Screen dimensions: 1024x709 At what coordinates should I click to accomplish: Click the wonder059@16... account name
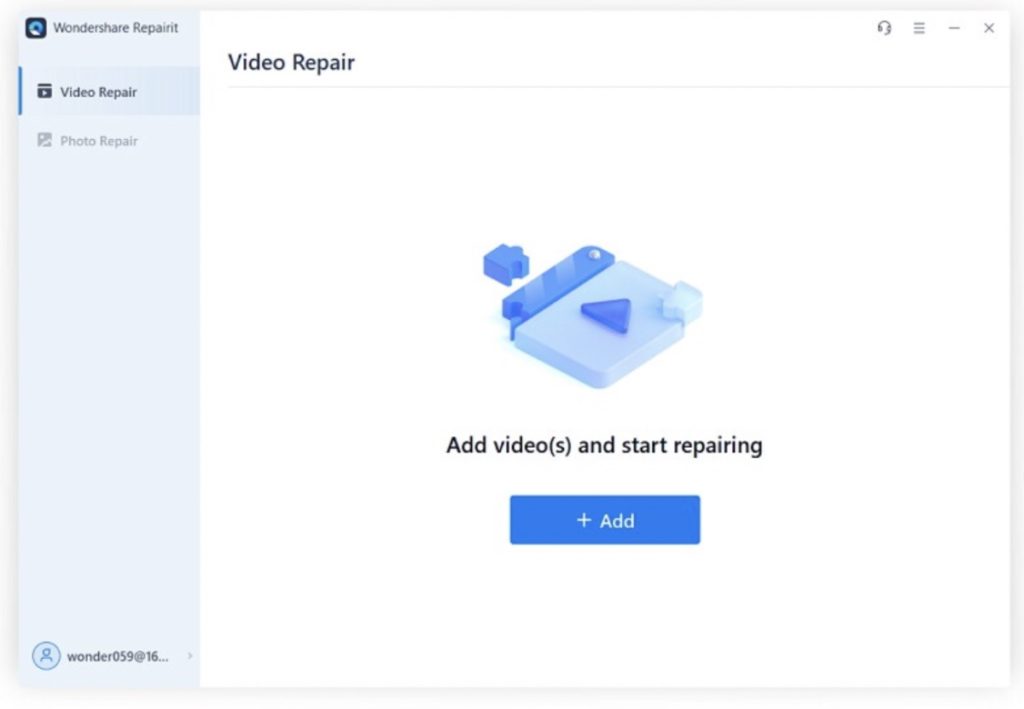(118, 656)
